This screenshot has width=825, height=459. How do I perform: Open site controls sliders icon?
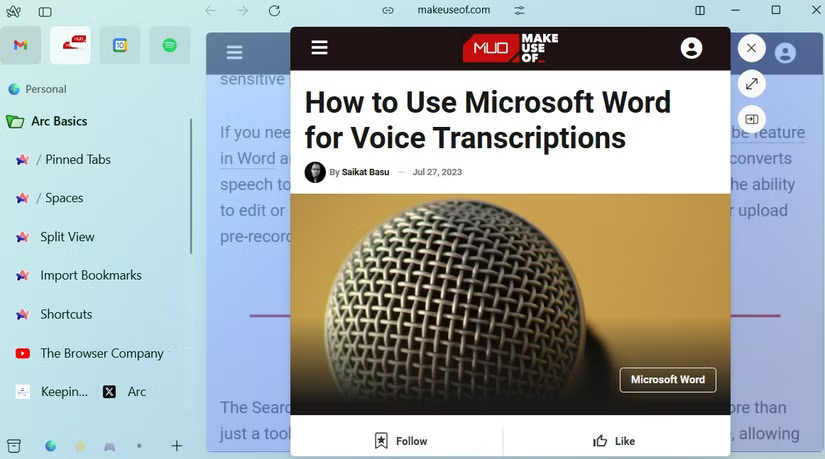click(x=519, y=11)
